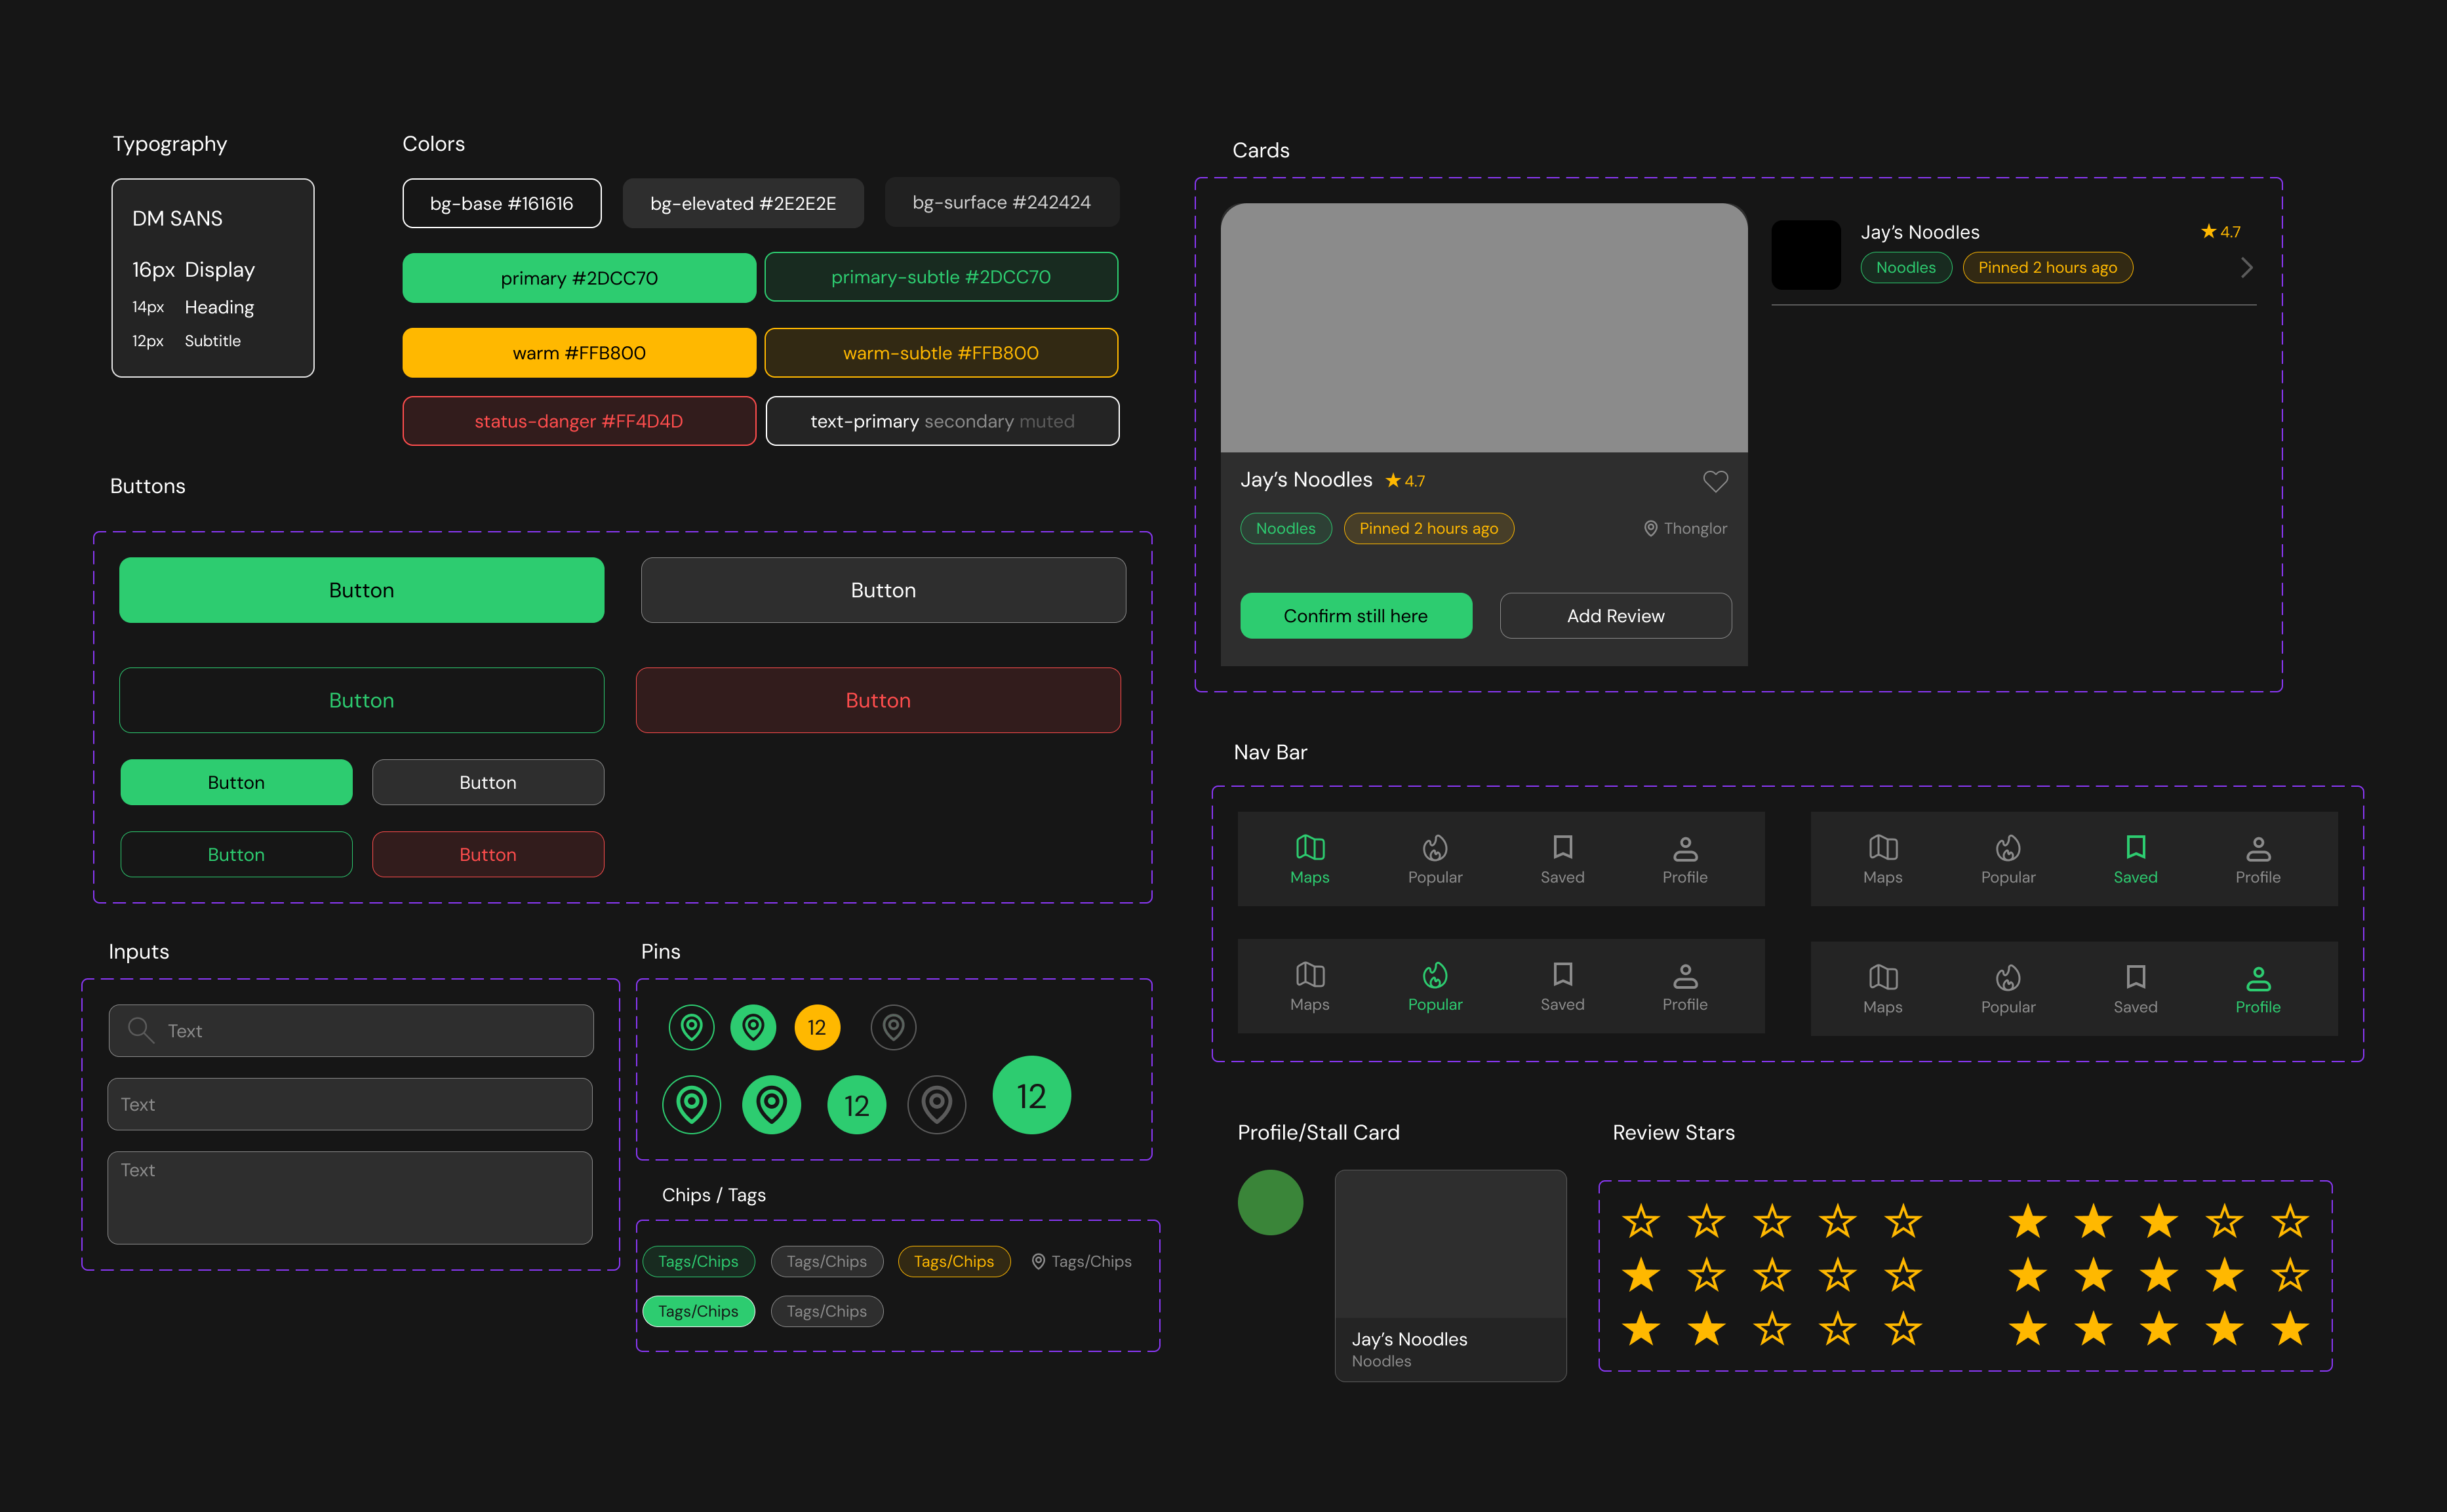This screenshot has width=2447, height=1512.
Task: Click Popular icon in the Saved-active nav bar
Action: [x=2008, y=848]
